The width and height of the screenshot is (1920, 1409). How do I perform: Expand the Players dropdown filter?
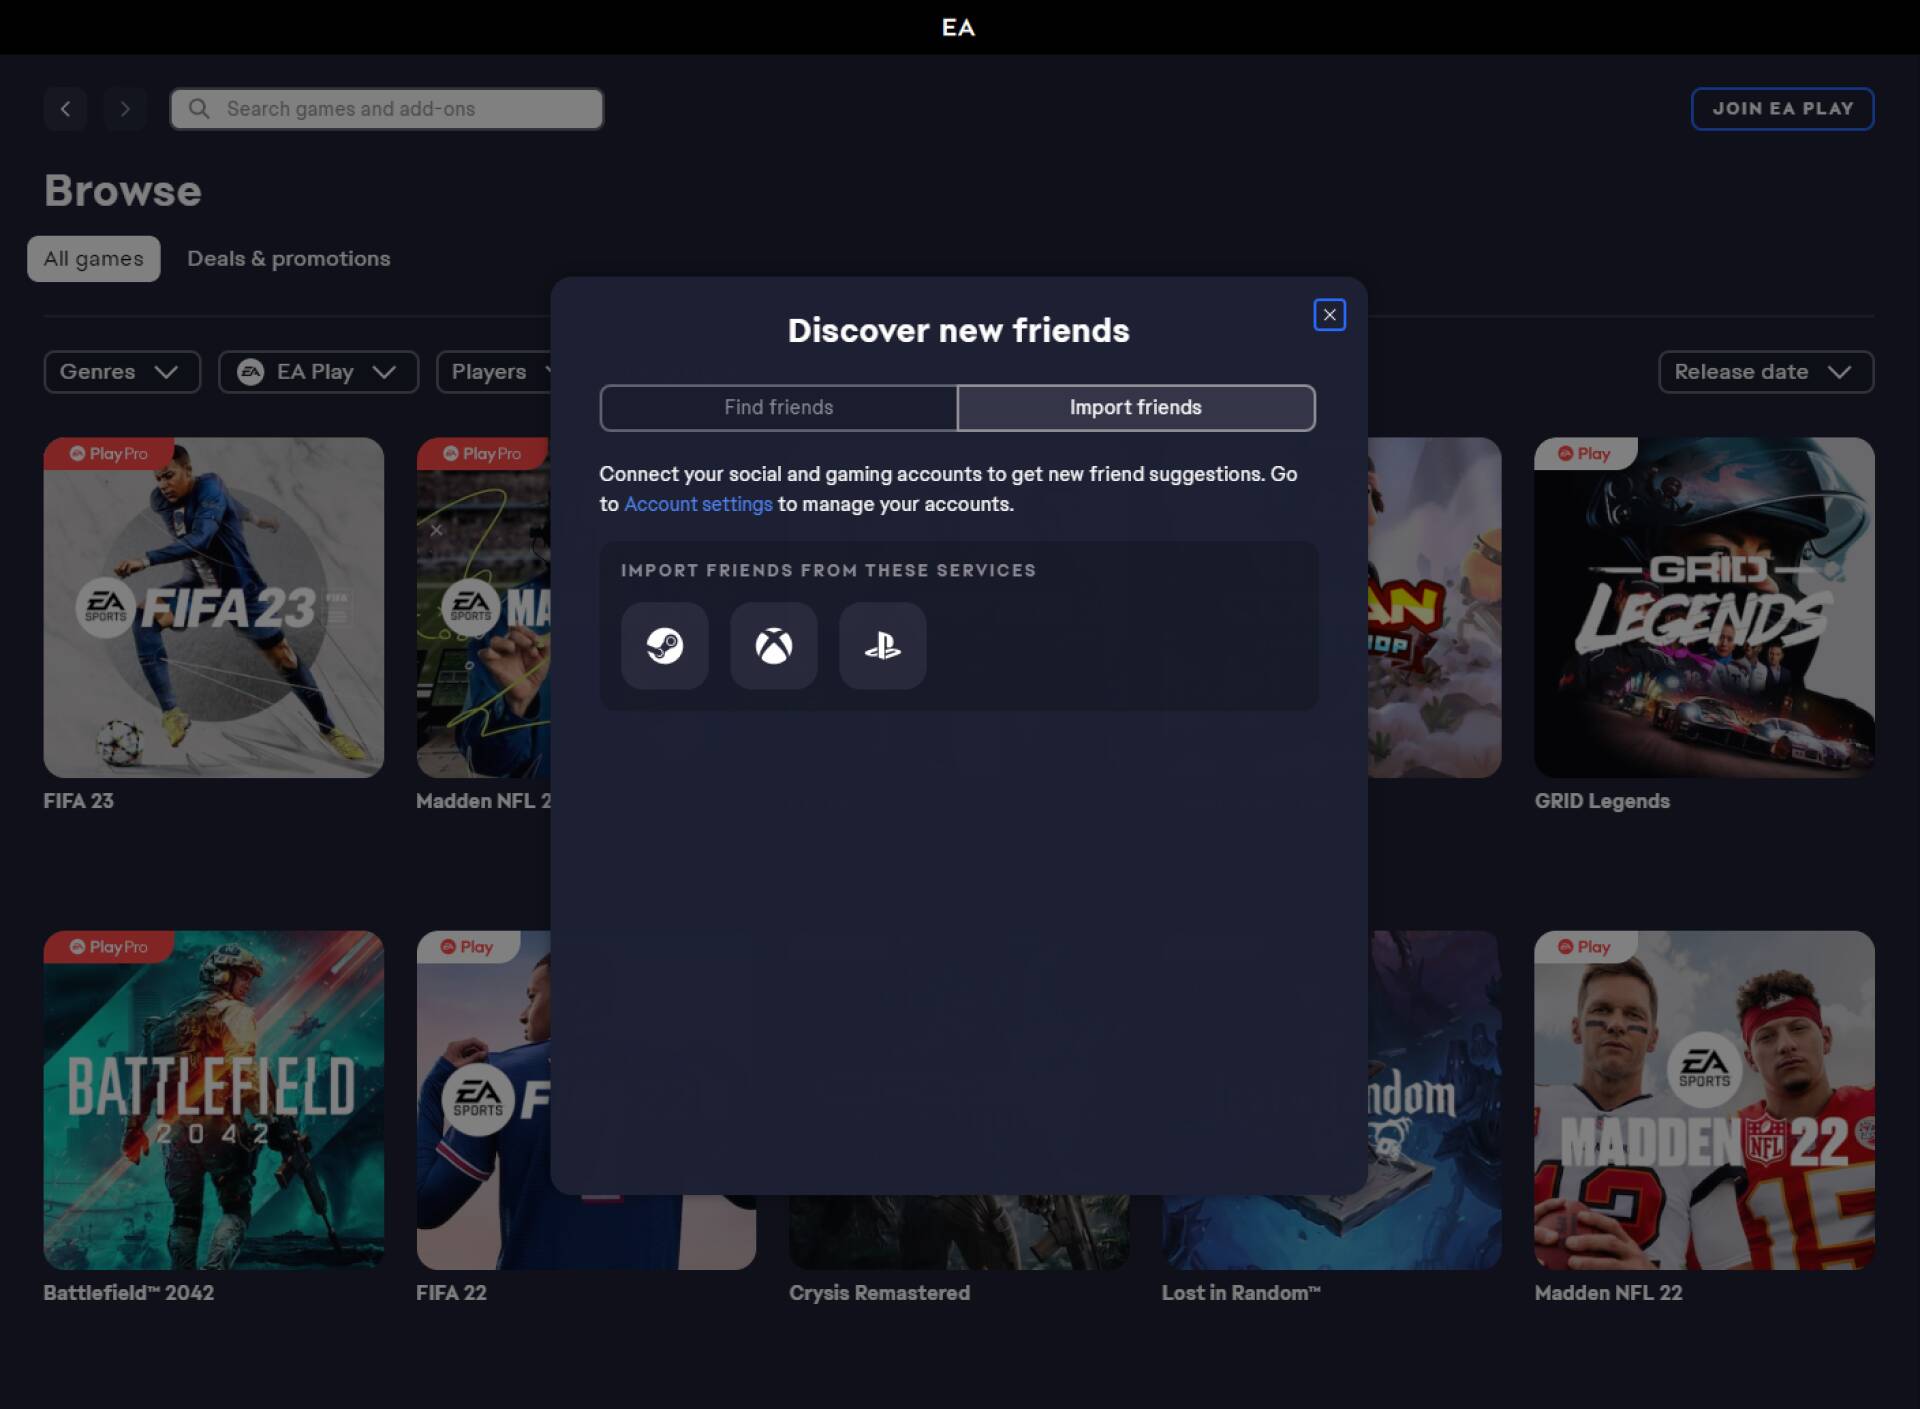(507, 371)
